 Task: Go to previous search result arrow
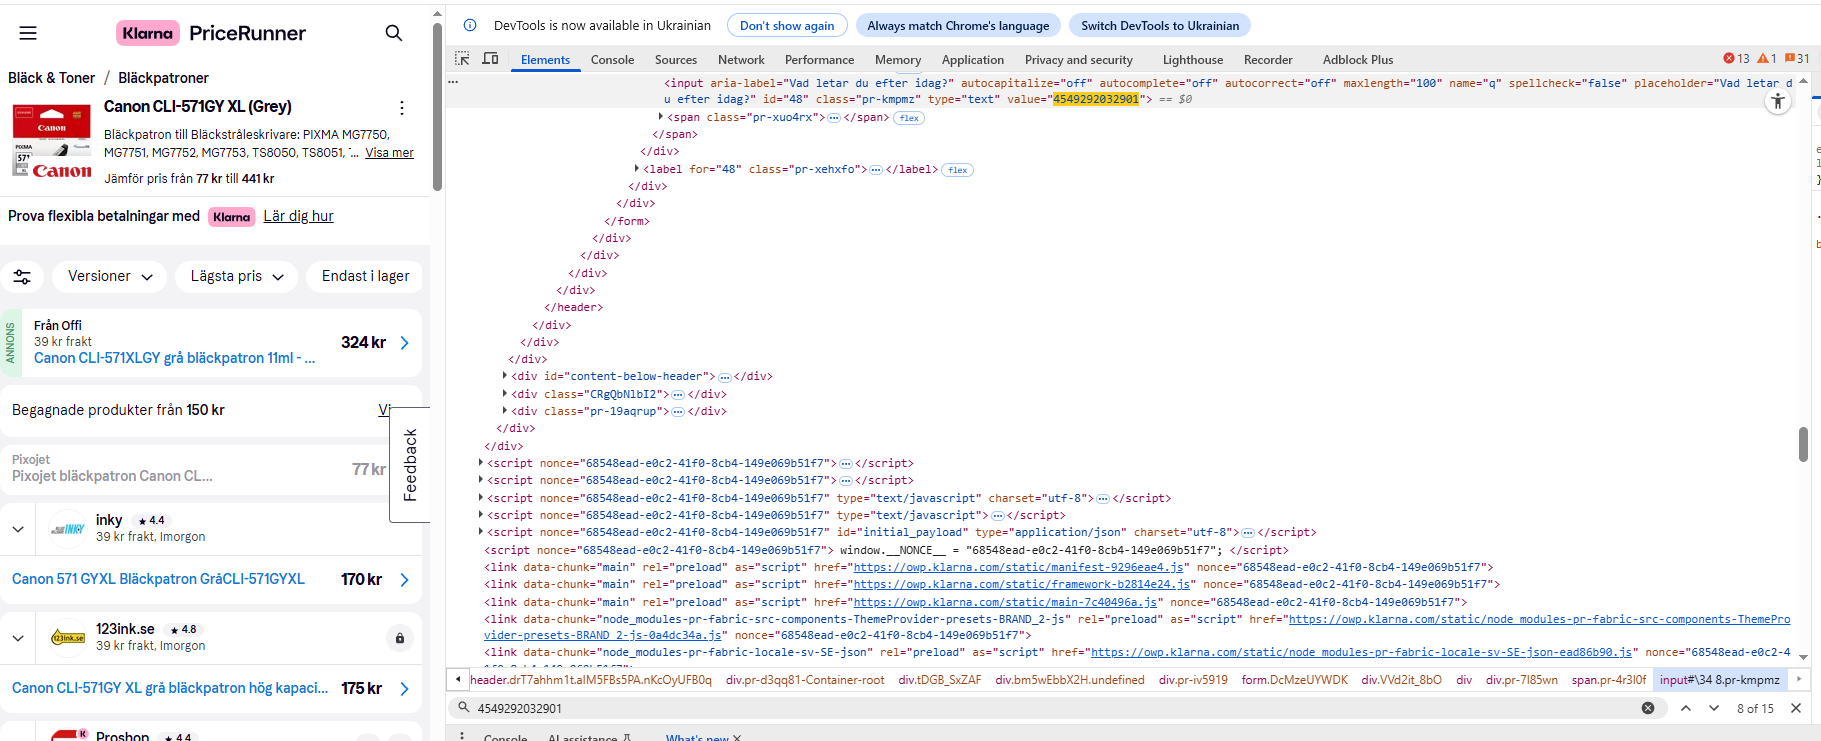tap(1686, 708)
